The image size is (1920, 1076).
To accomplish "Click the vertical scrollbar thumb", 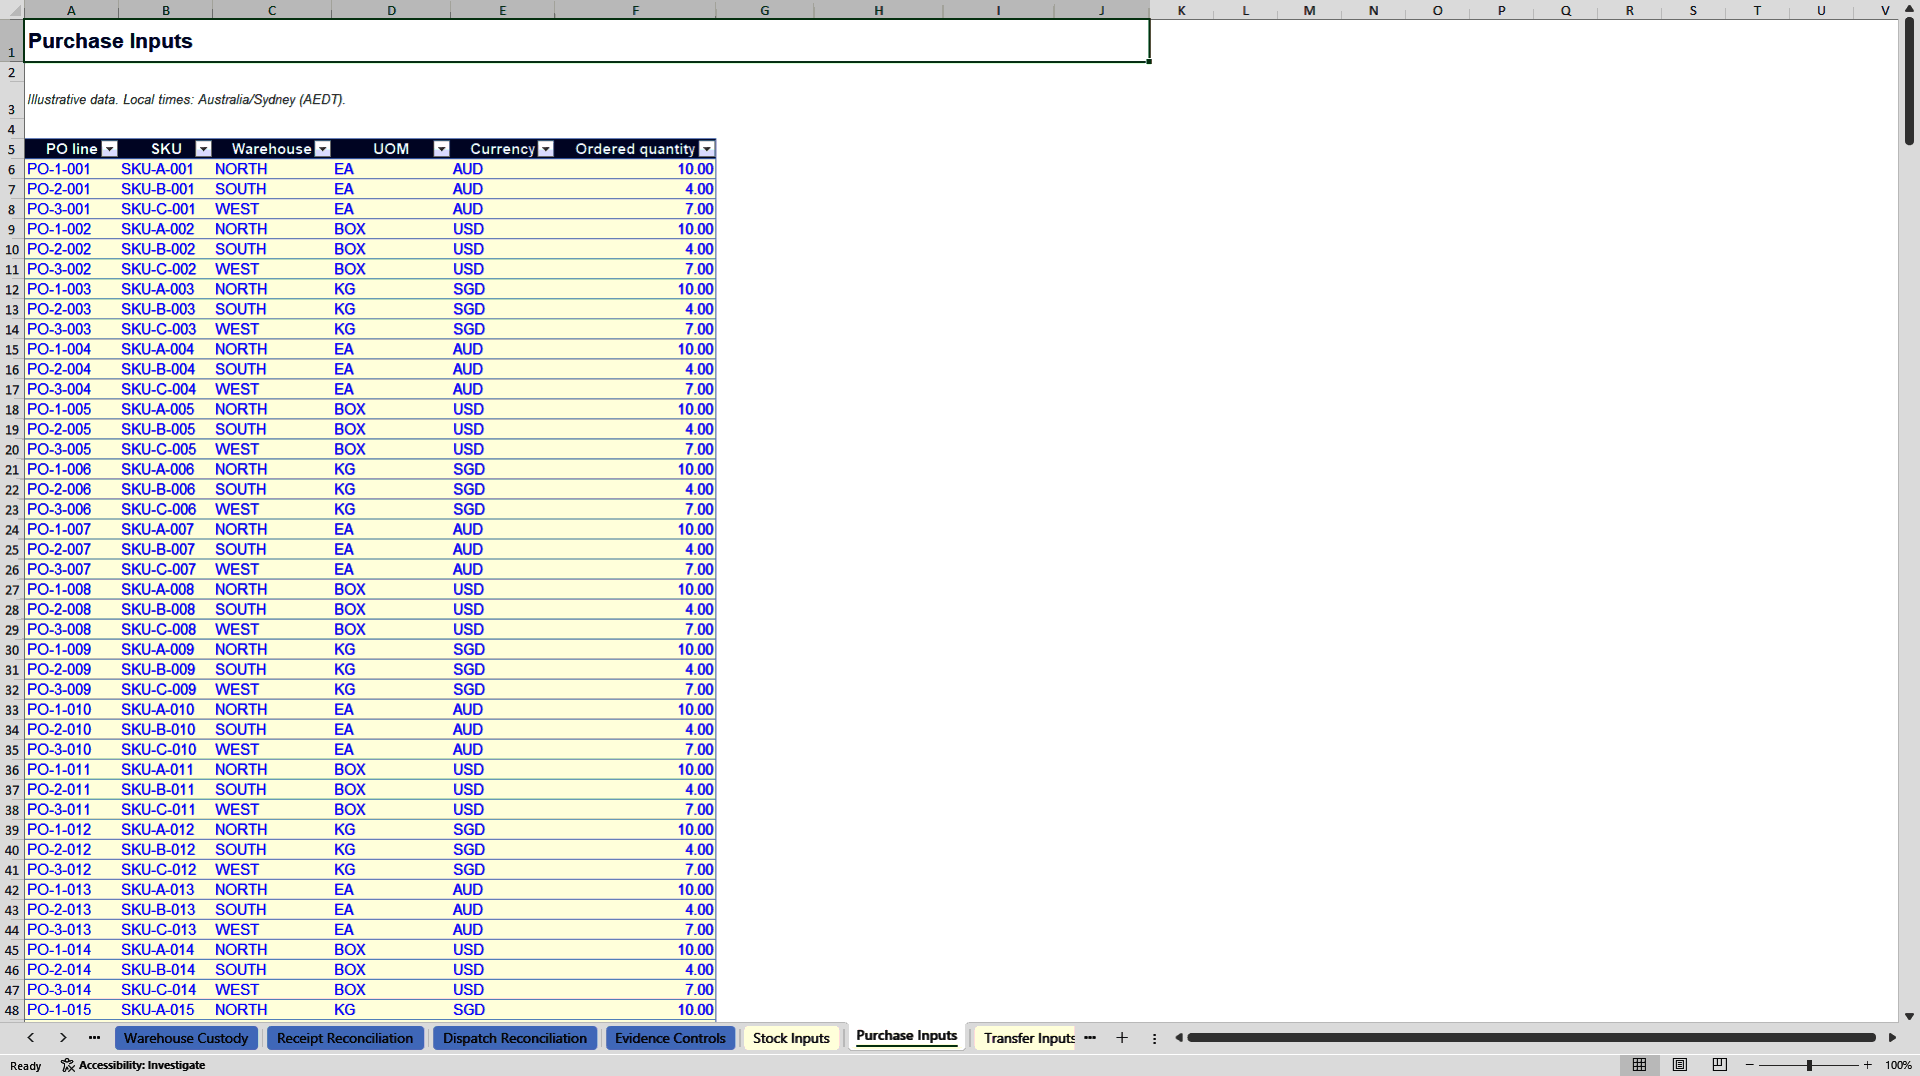I will (1909, 82).
